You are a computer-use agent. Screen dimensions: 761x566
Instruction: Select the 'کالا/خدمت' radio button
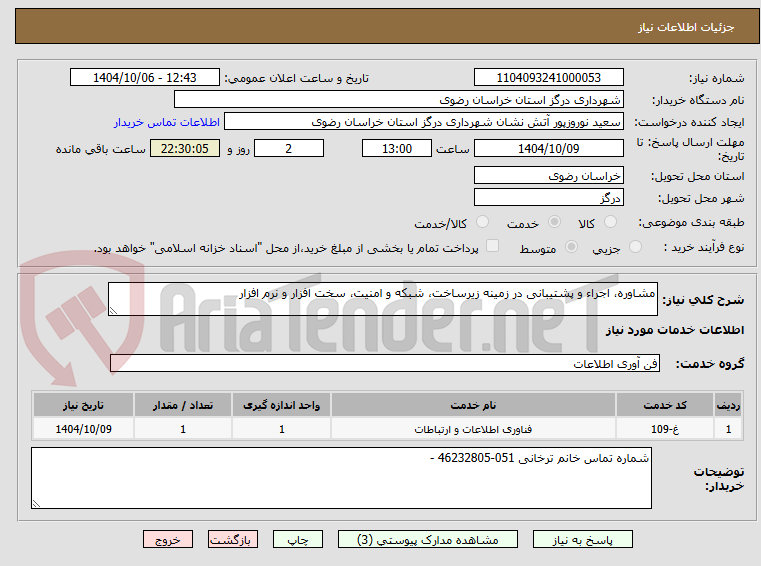[x=482, y=222]
